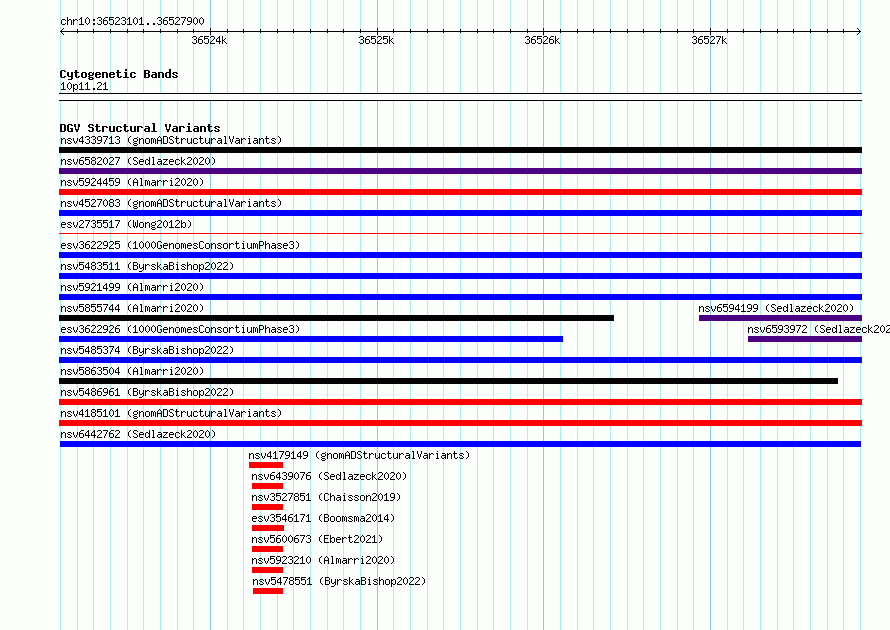890x630 pixels.
Task: Click the short red bar of nsv3527851
Action: pos(267,507)
